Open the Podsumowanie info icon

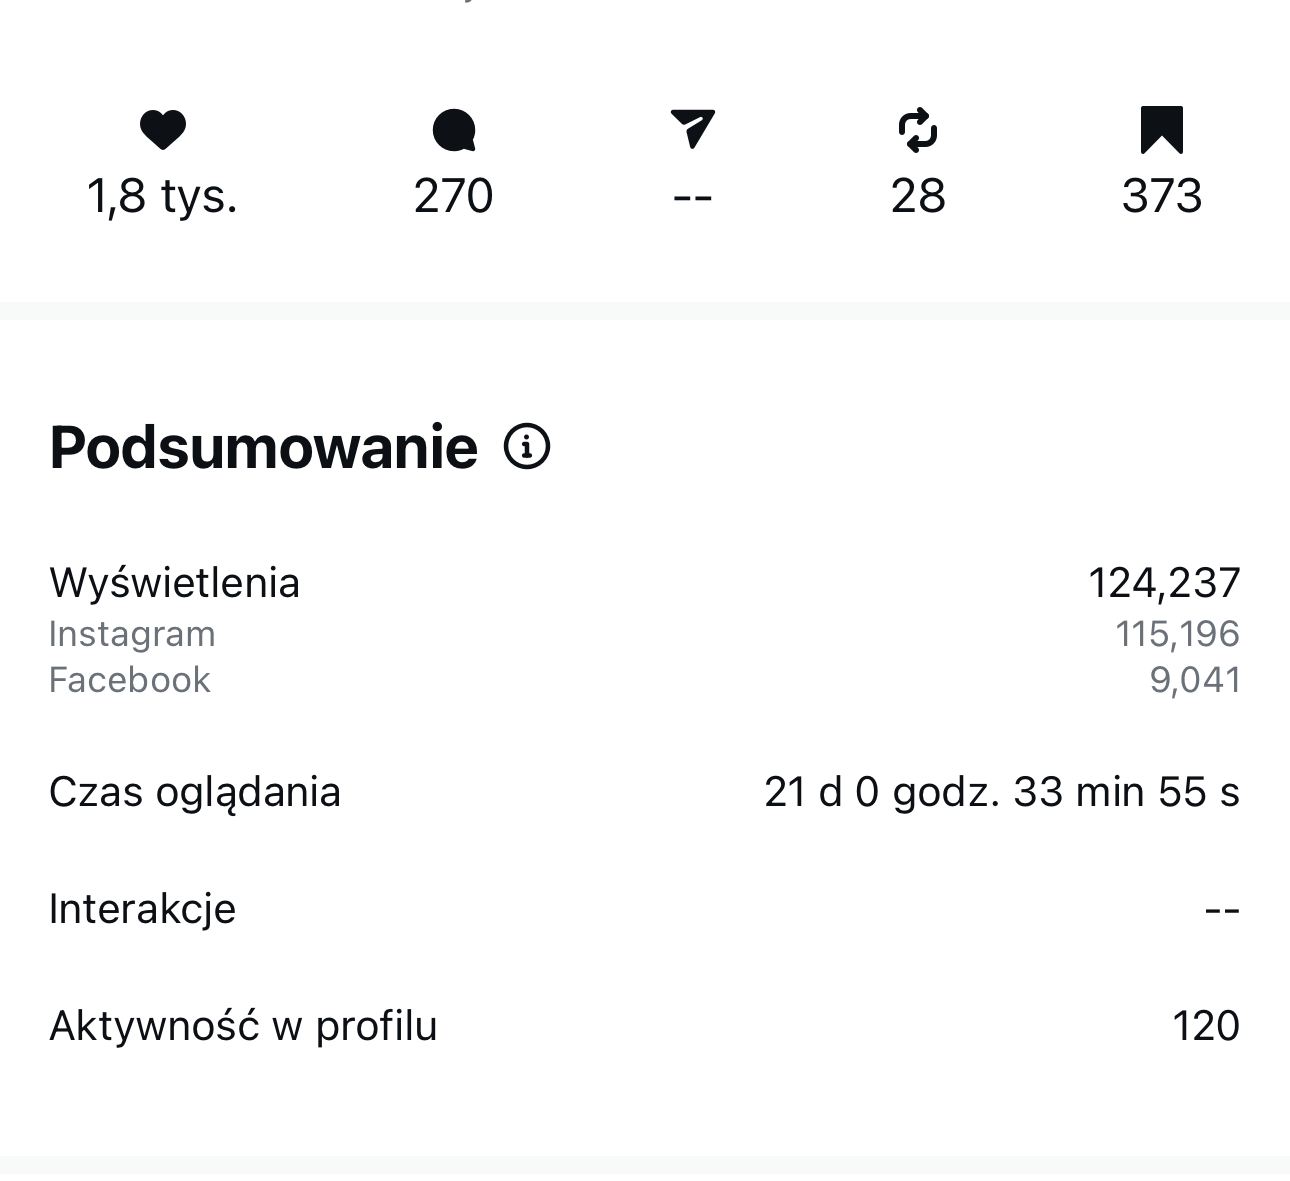(527, 446)
